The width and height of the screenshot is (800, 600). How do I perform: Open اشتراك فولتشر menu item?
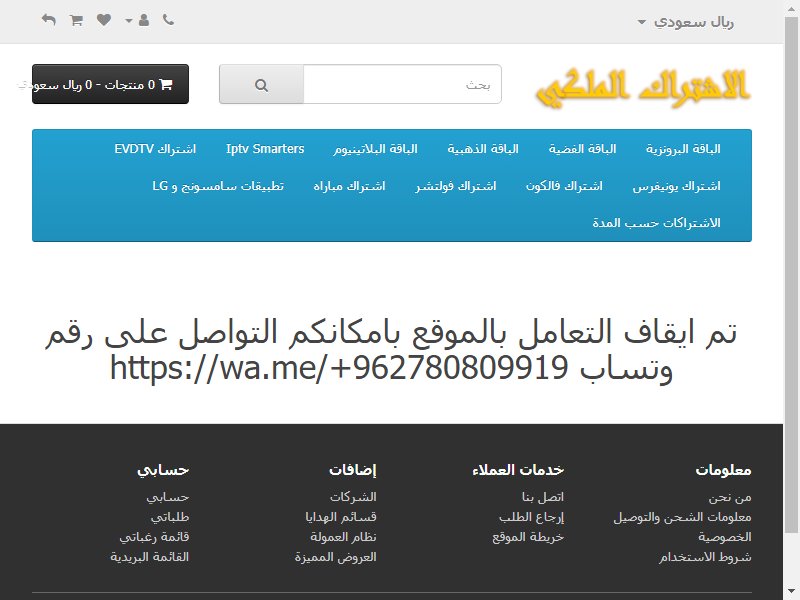[456, 186]
